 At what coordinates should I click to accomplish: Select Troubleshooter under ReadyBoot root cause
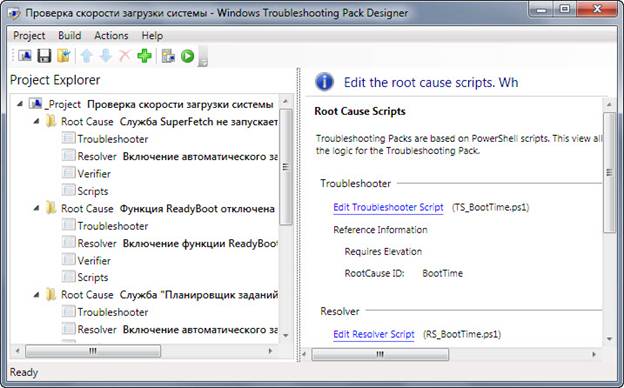point(113,226)
